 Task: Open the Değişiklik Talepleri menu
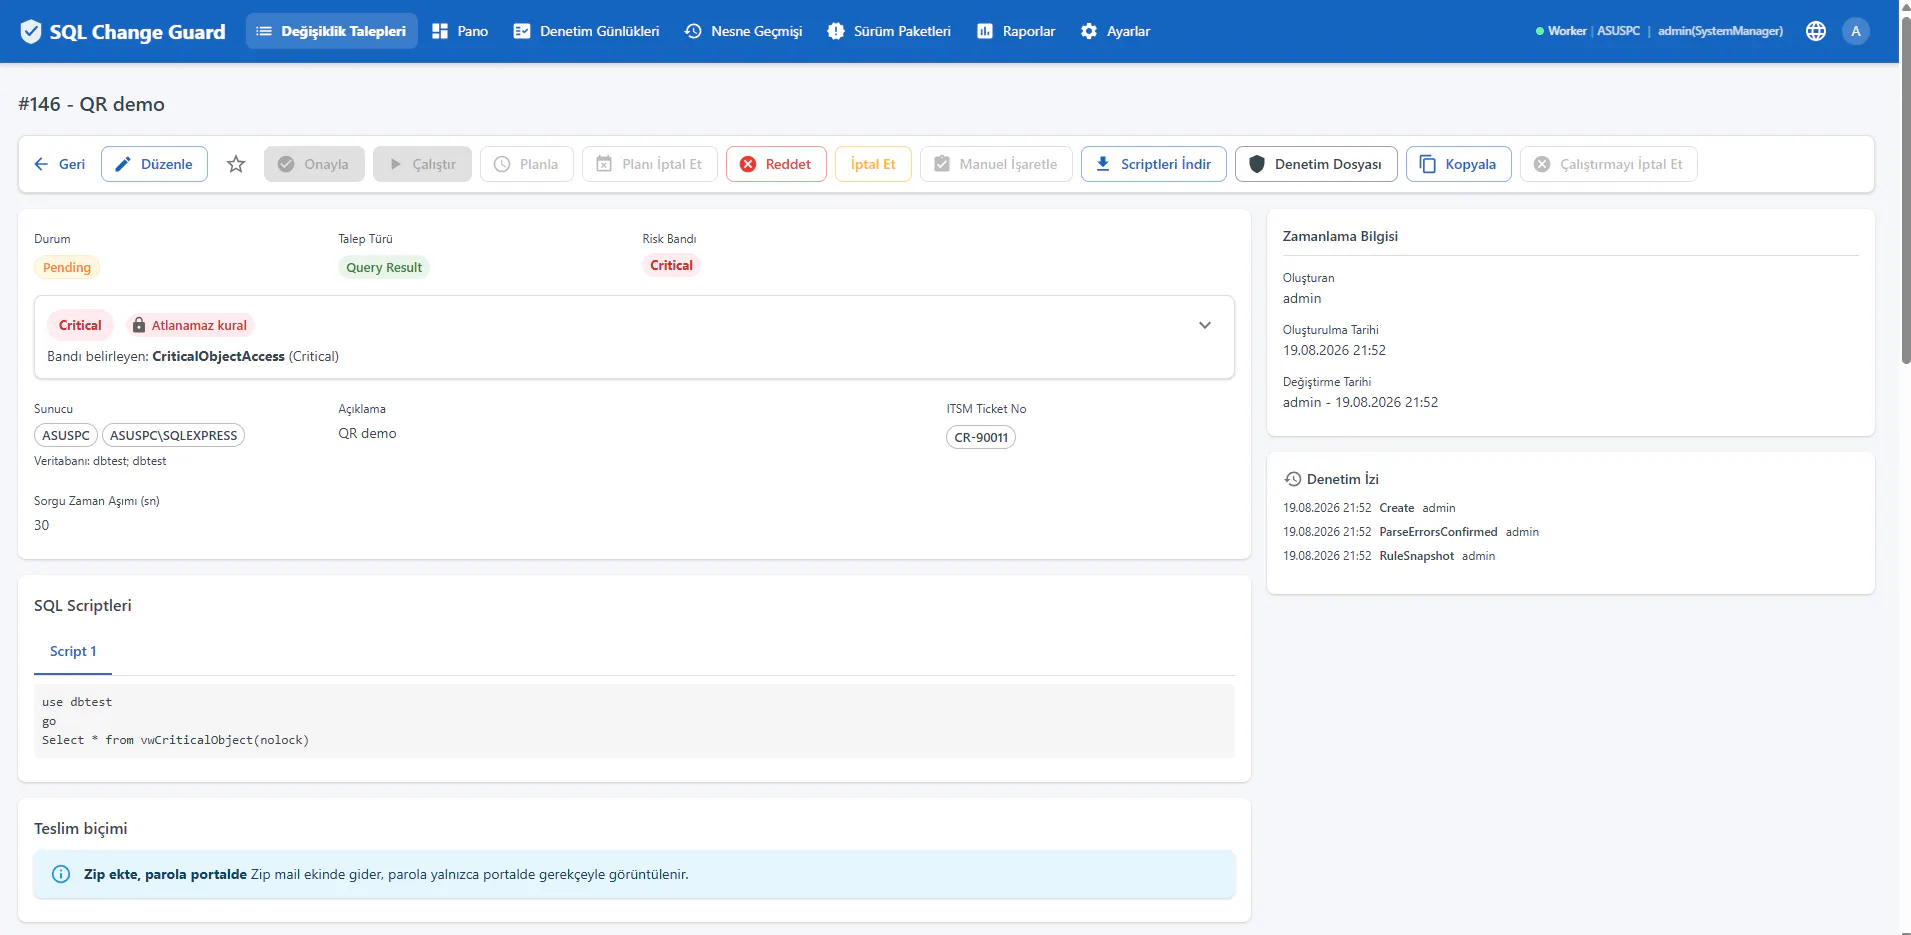[x=331, y=31]
